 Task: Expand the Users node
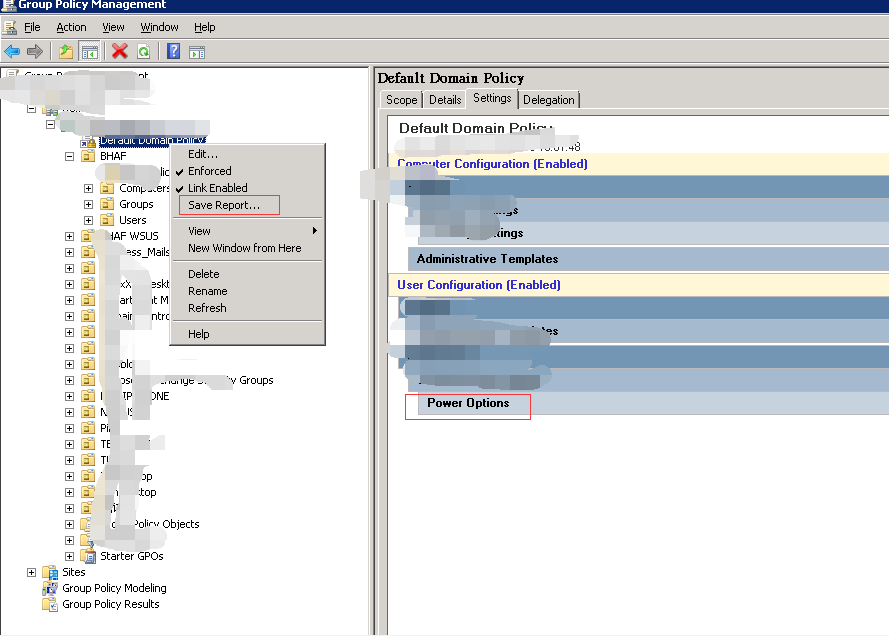coord(88,220)
